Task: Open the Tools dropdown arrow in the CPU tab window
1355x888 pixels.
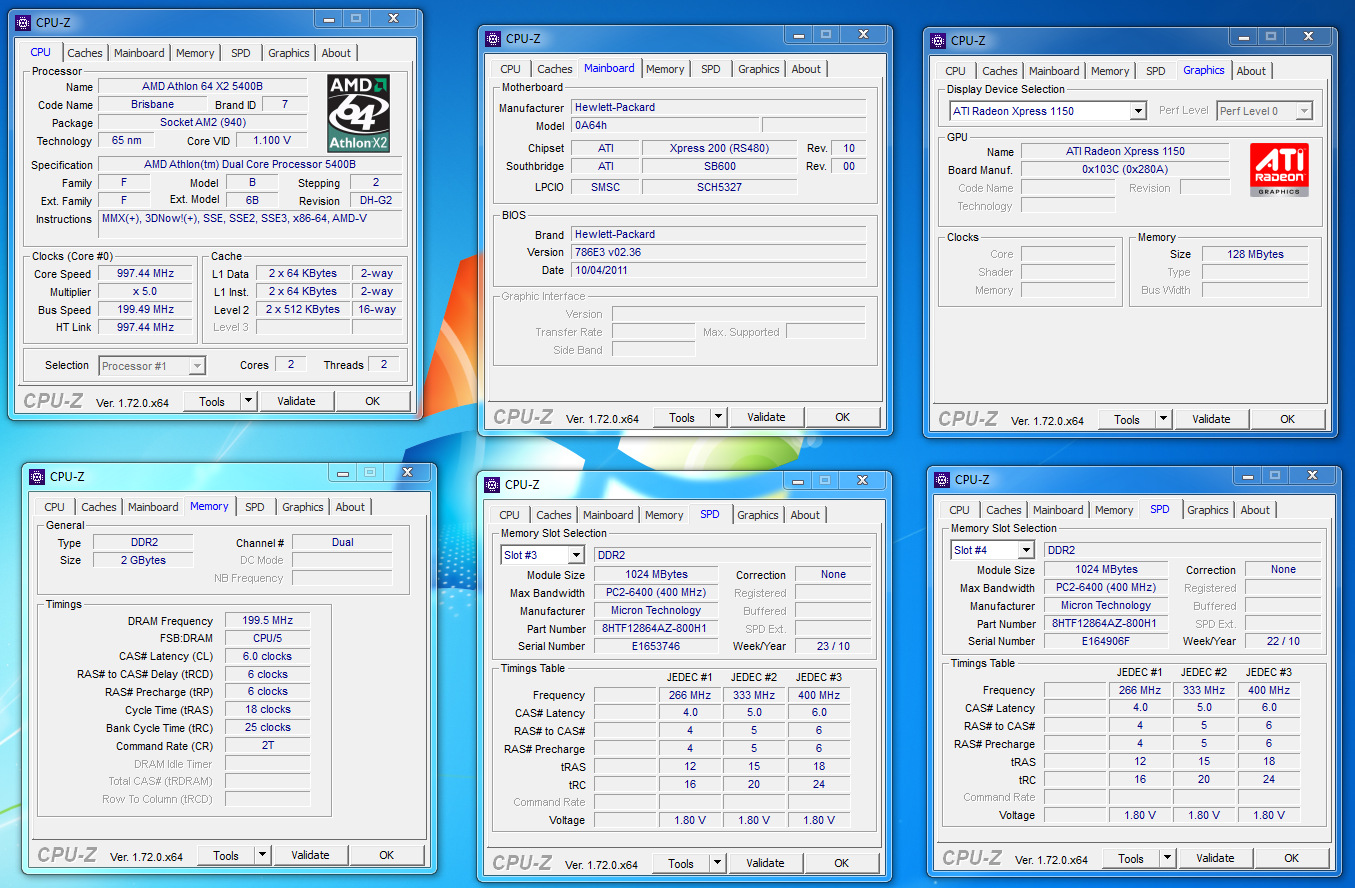Action: click(249, 401)
